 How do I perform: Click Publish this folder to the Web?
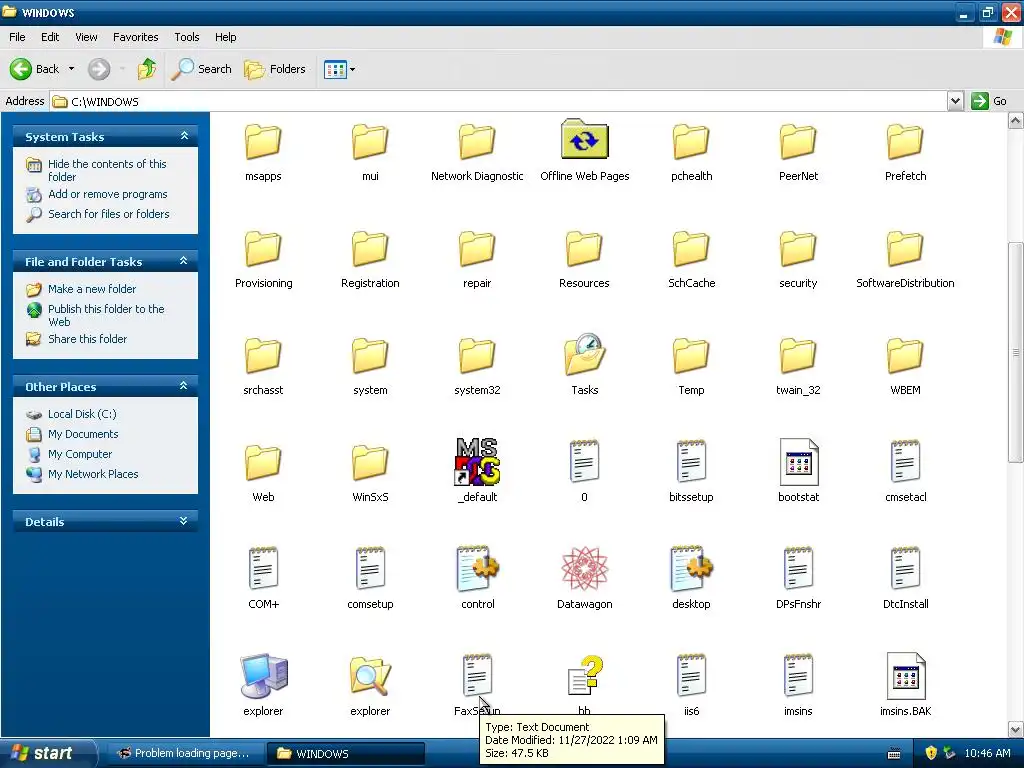(x=106, y=315)
